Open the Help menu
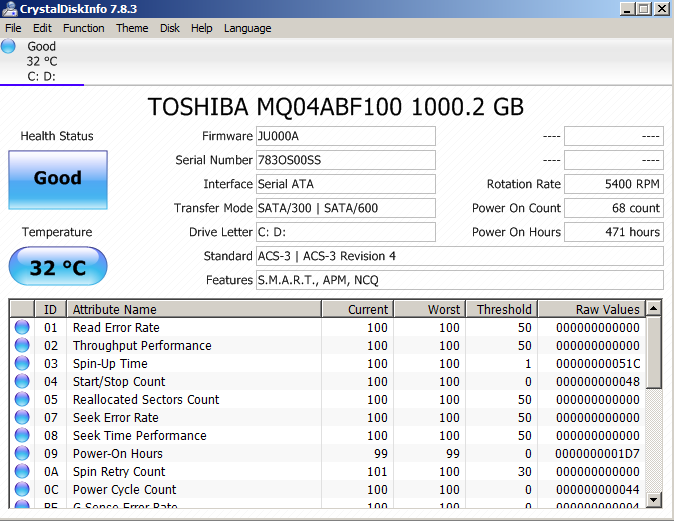This screenshot has width=674, height=521. point(202,28)
